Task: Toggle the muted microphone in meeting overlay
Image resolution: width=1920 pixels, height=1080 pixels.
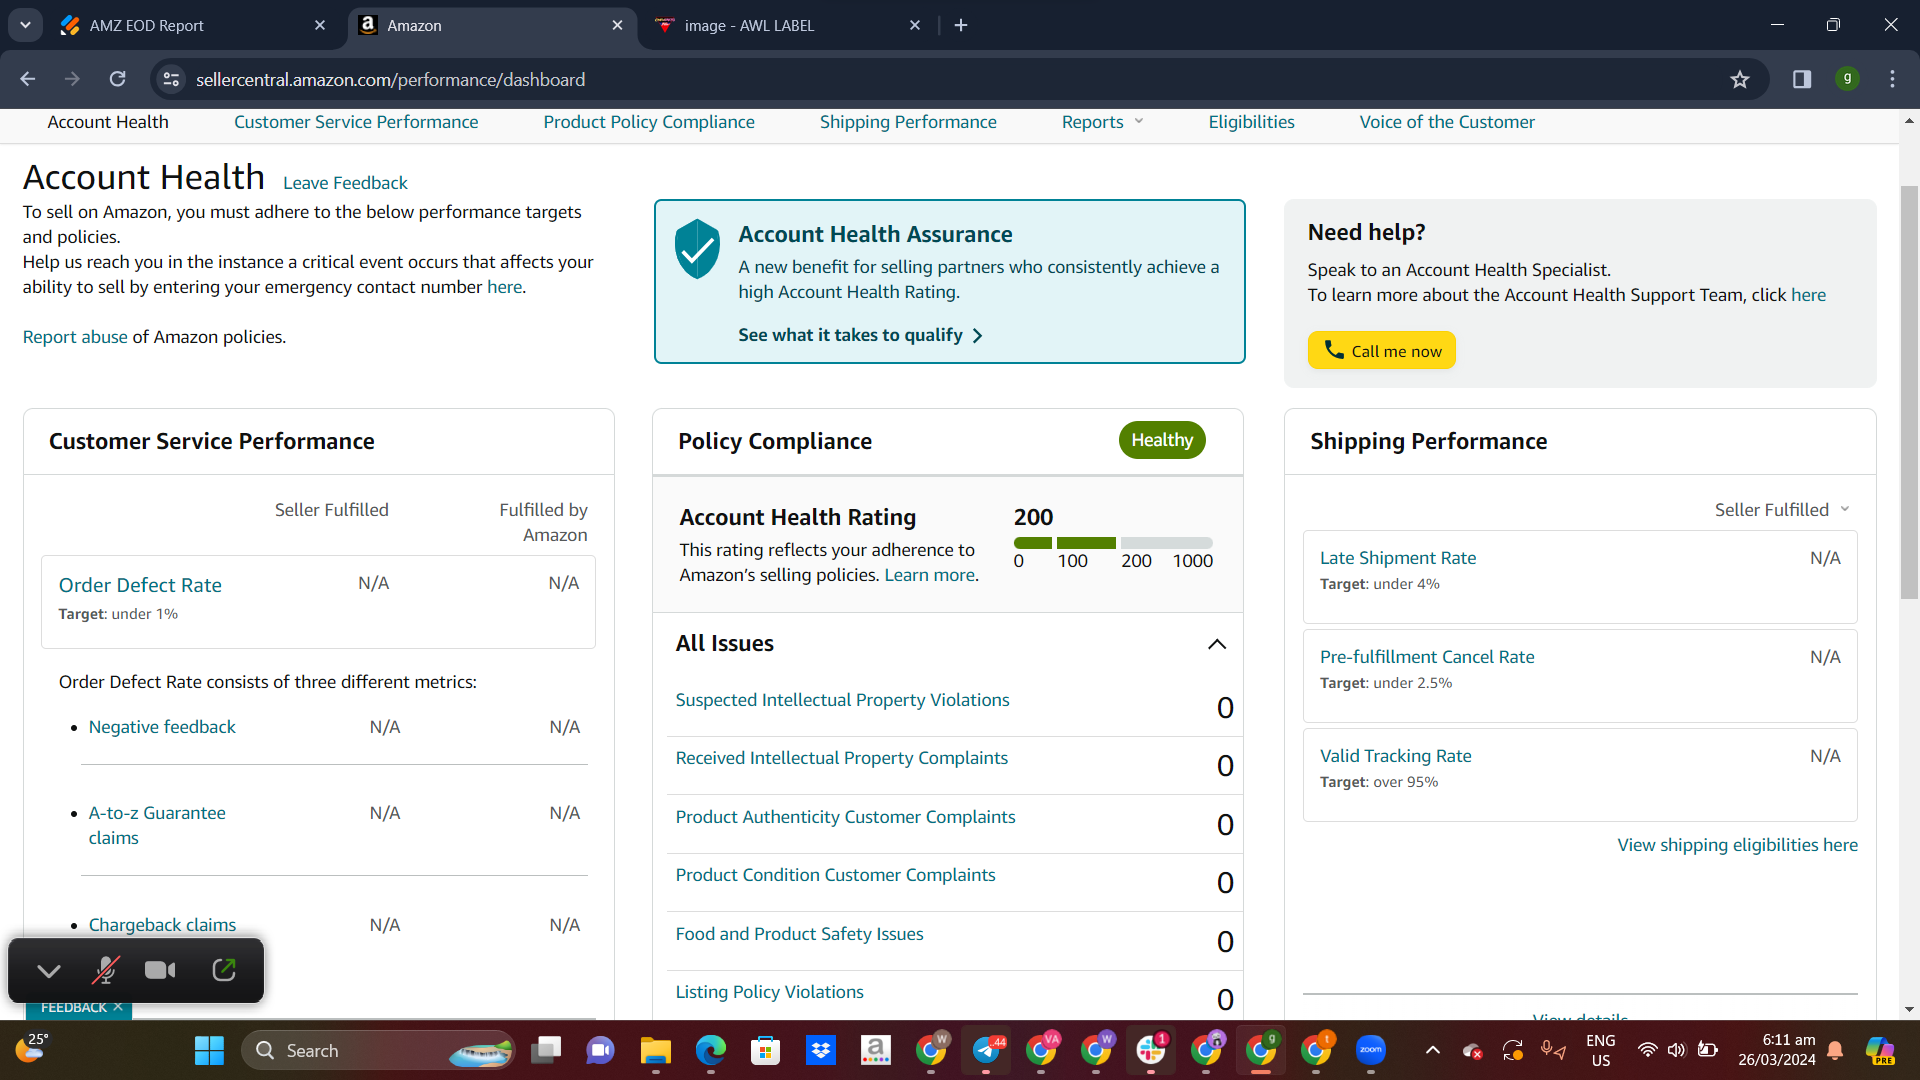Action: click(x=105, y=970)
